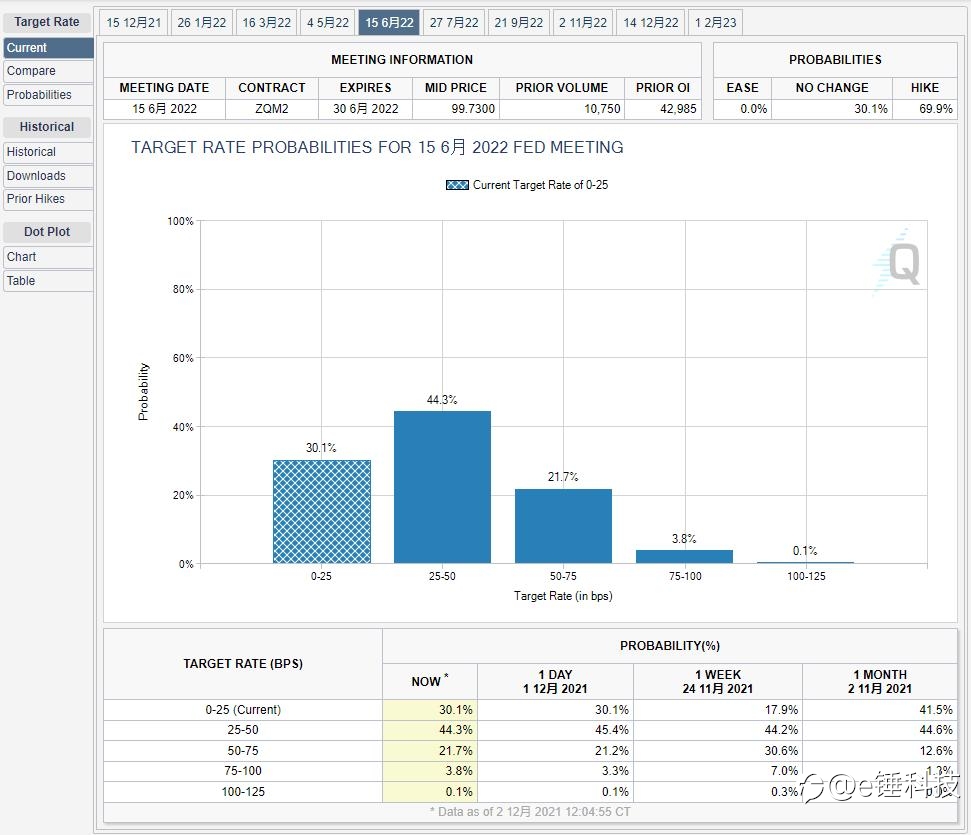
Task: Open the Downloads sidebar item
Action: [x=48, y=176]
